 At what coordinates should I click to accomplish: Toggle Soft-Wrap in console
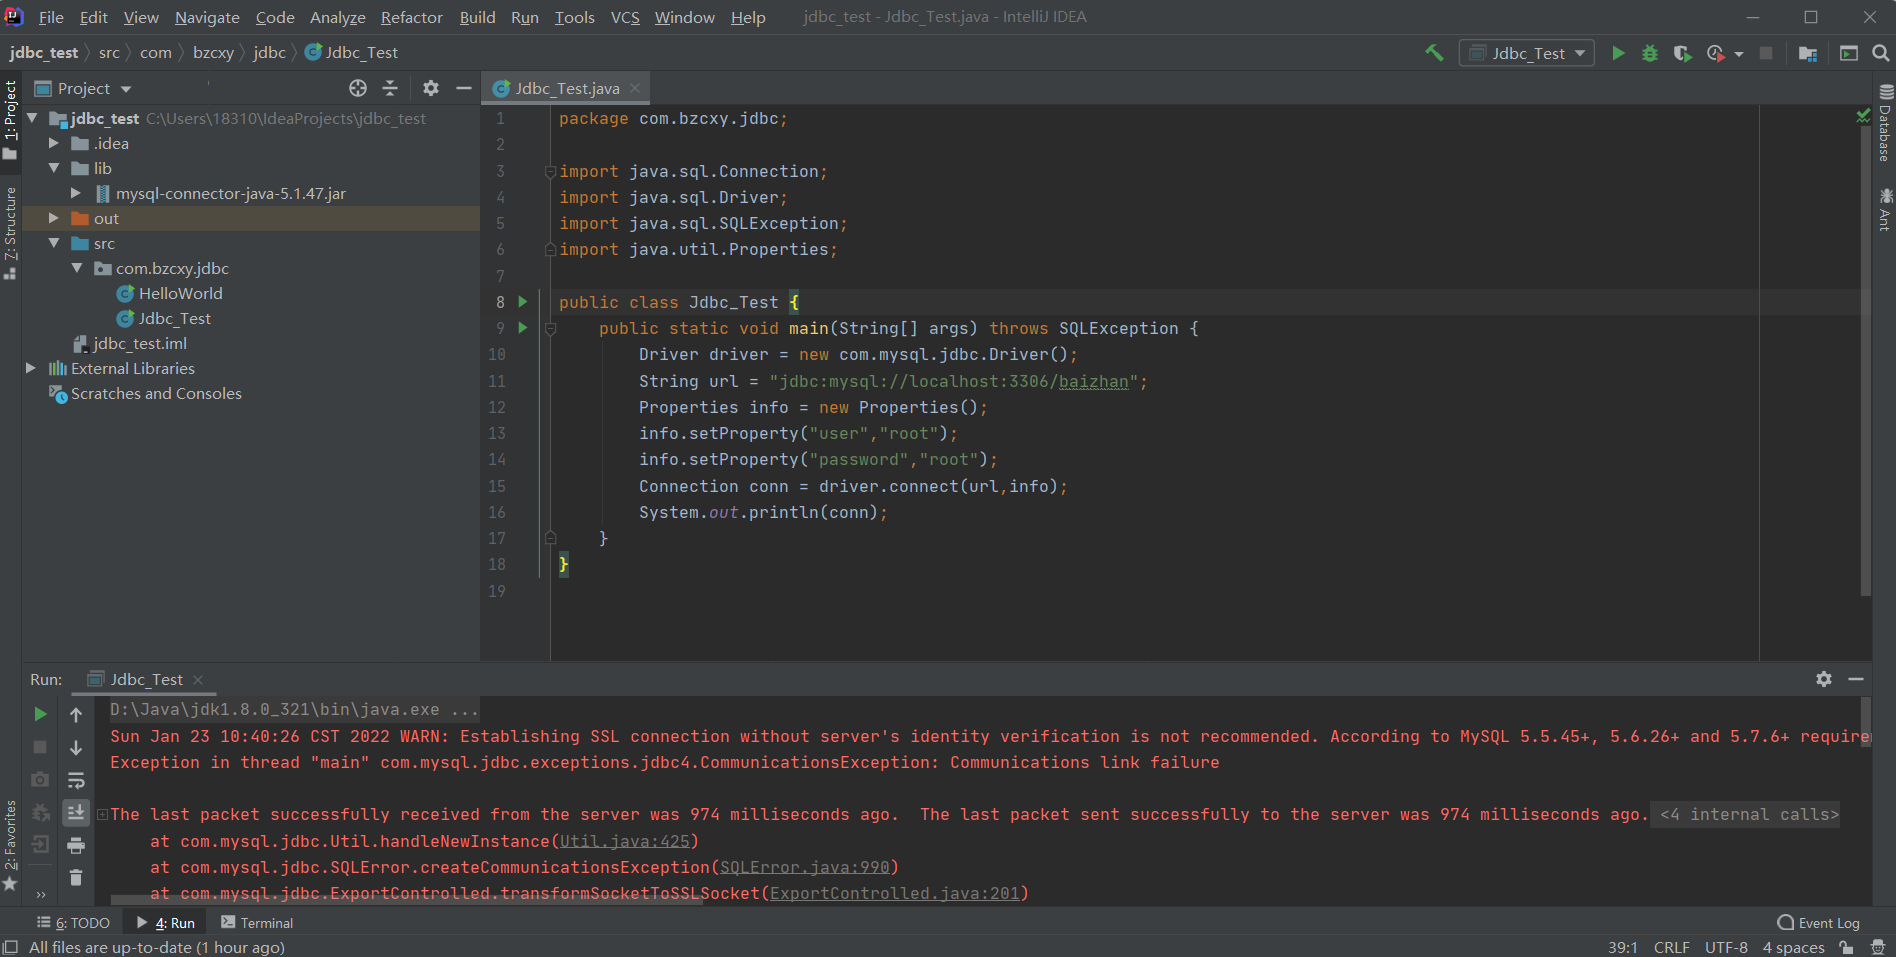pos(76,780)
